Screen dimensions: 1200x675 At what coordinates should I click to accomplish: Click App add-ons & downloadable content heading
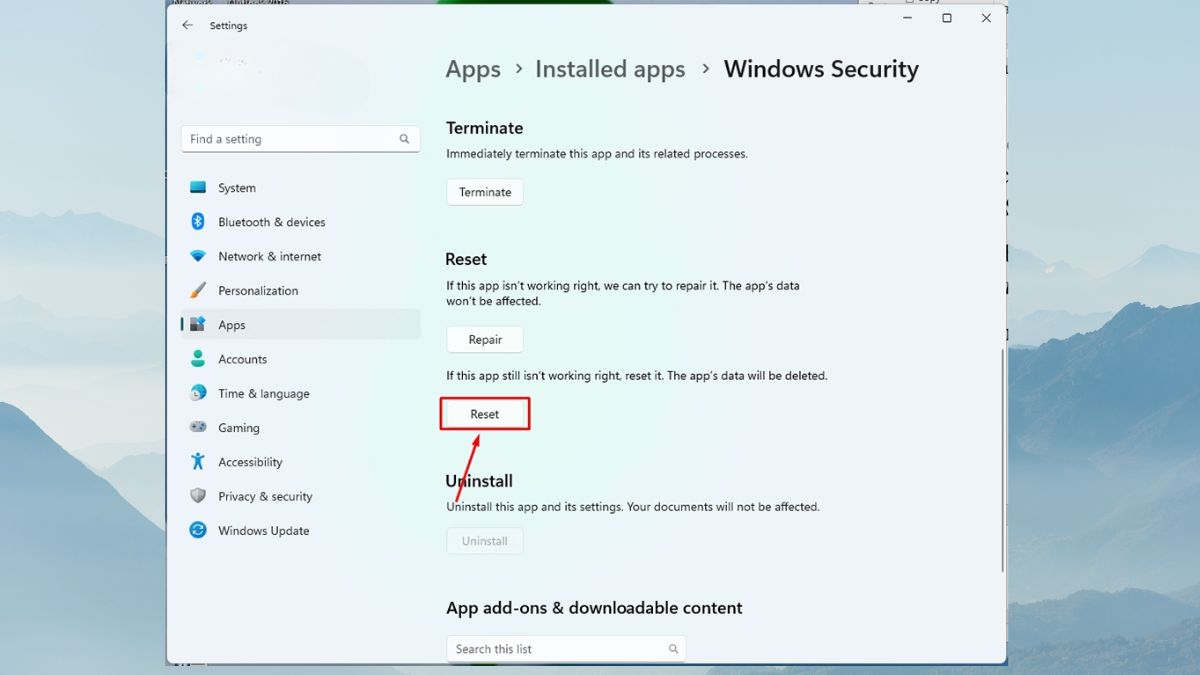[x=594, y=608]
